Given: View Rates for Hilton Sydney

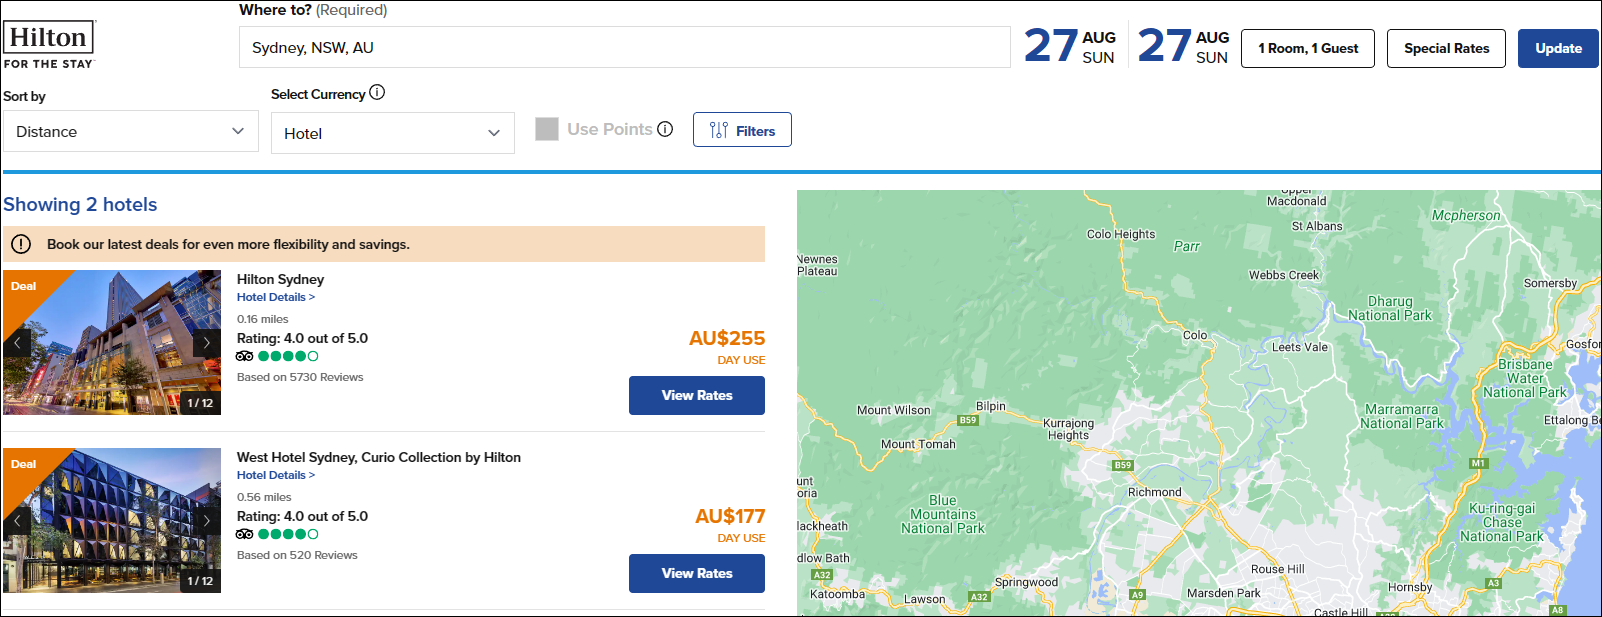Looking at the screenshot, I should pos(697,395).
